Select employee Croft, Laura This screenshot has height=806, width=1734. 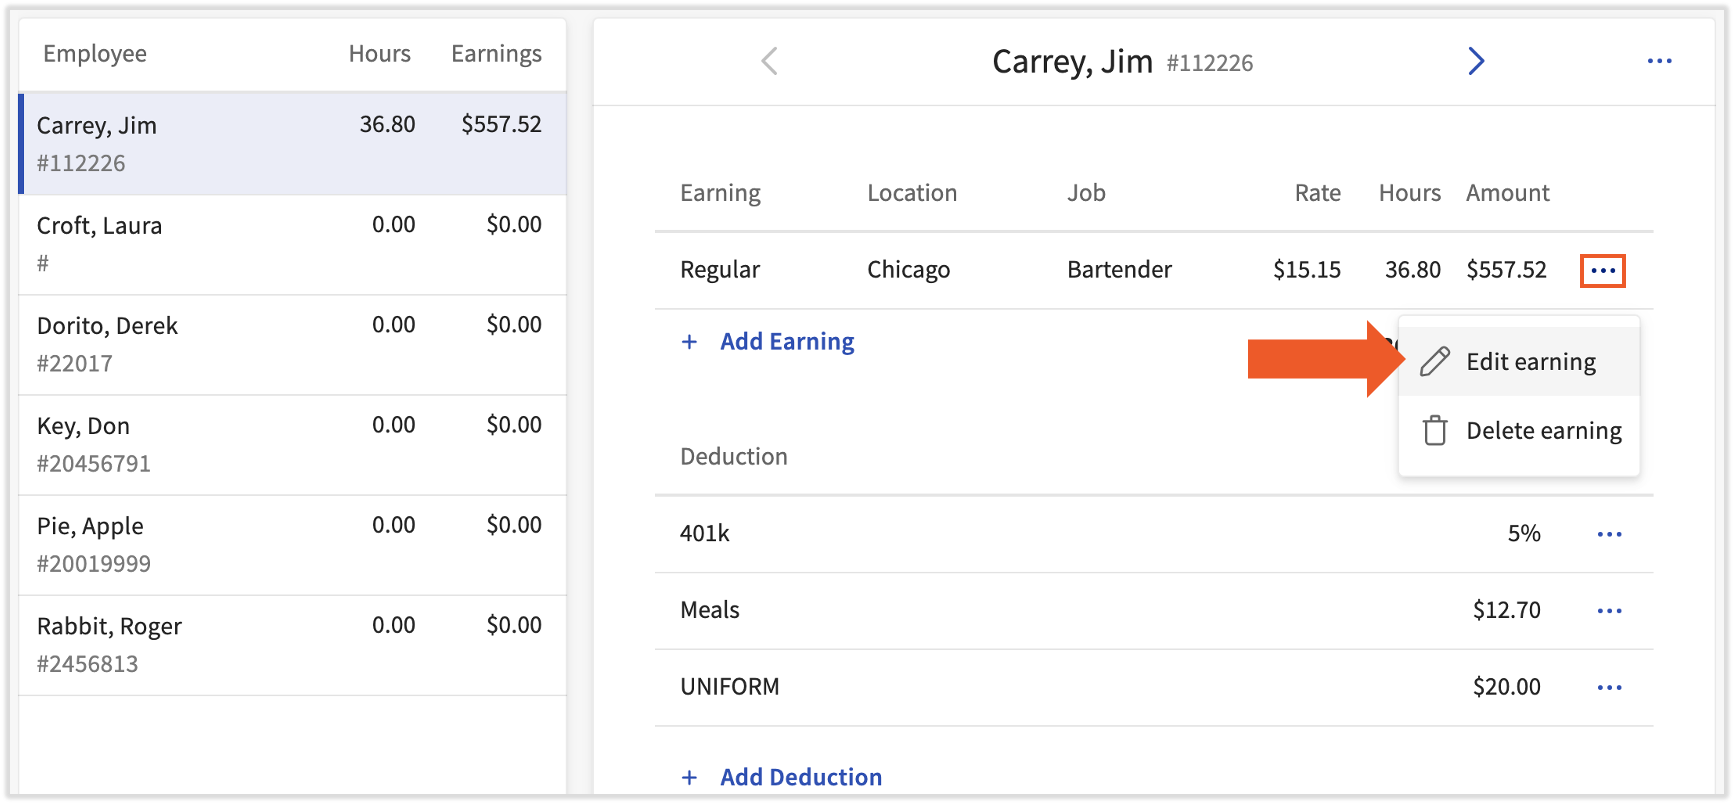click(x=292, y=244)
